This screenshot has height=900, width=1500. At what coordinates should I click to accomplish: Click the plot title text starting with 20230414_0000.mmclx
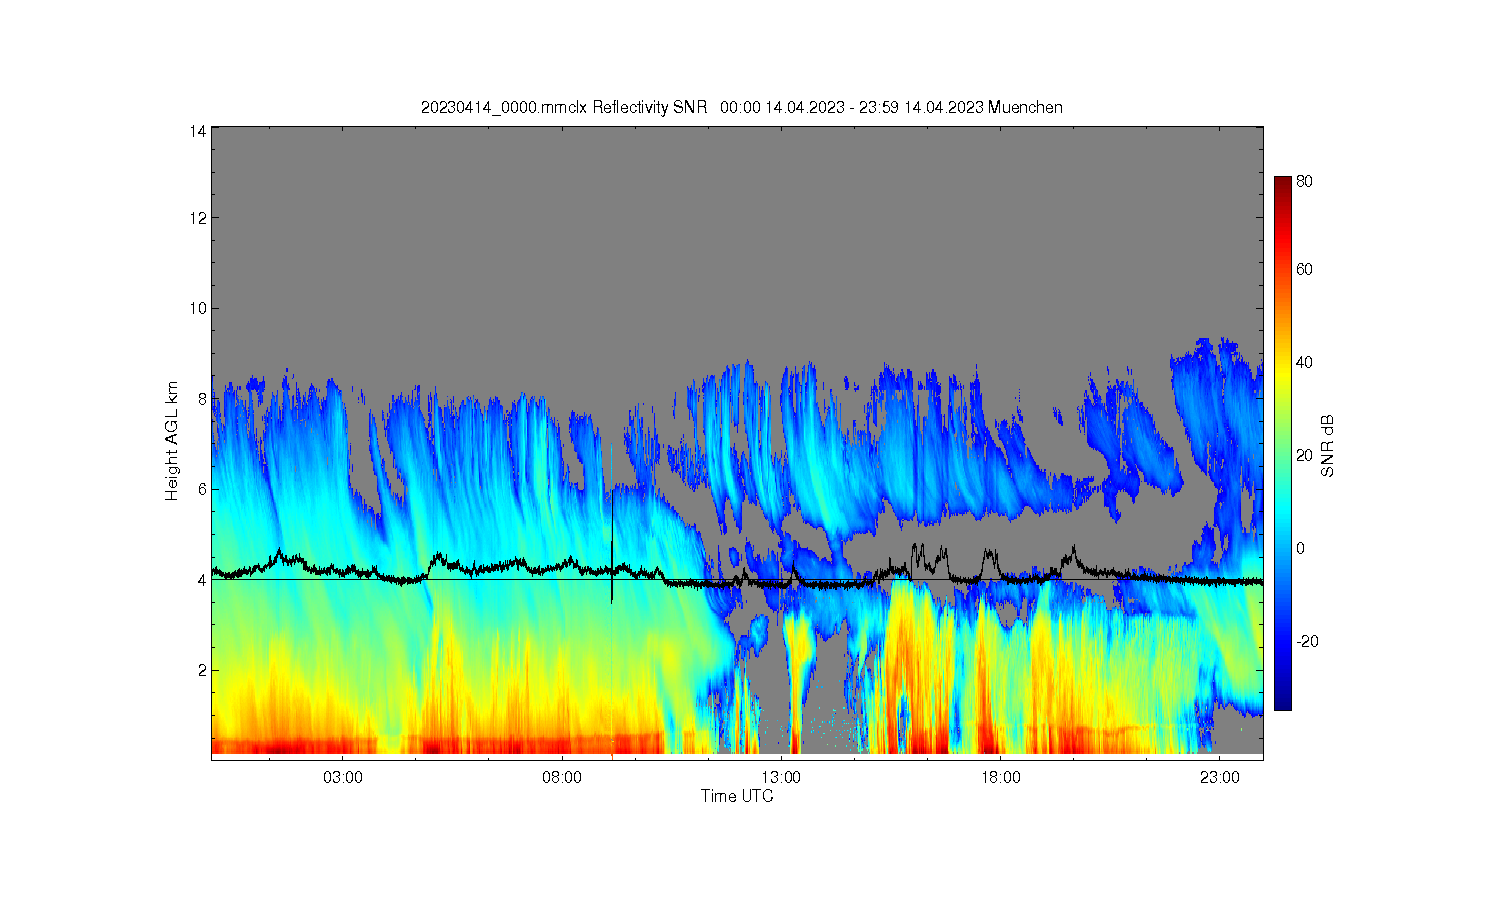tap(741, 107)
